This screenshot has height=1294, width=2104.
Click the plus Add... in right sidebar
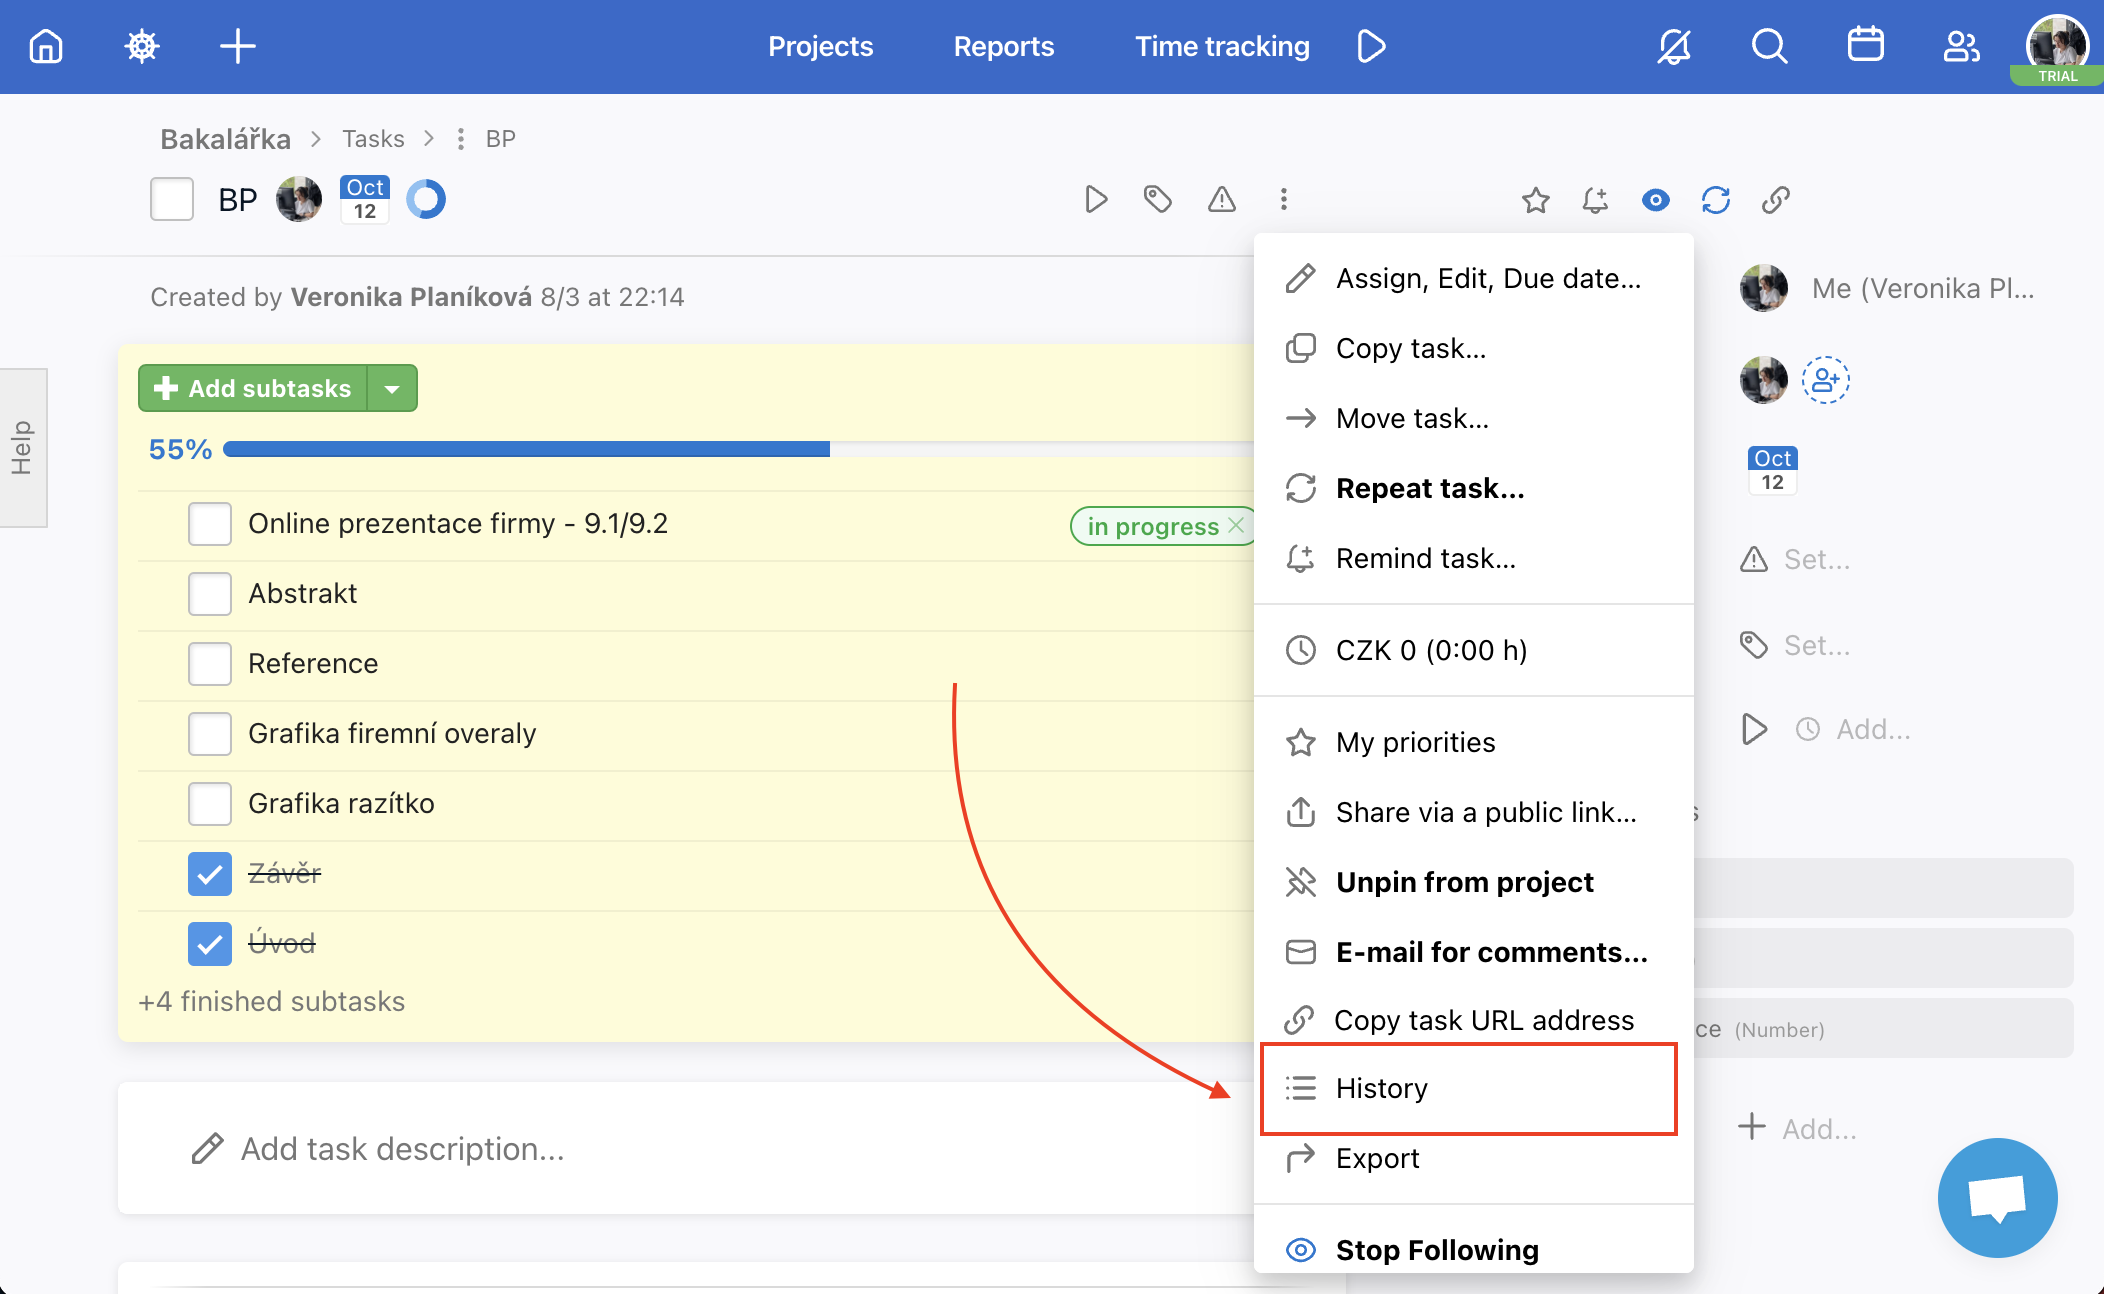coord(1797,1129)
